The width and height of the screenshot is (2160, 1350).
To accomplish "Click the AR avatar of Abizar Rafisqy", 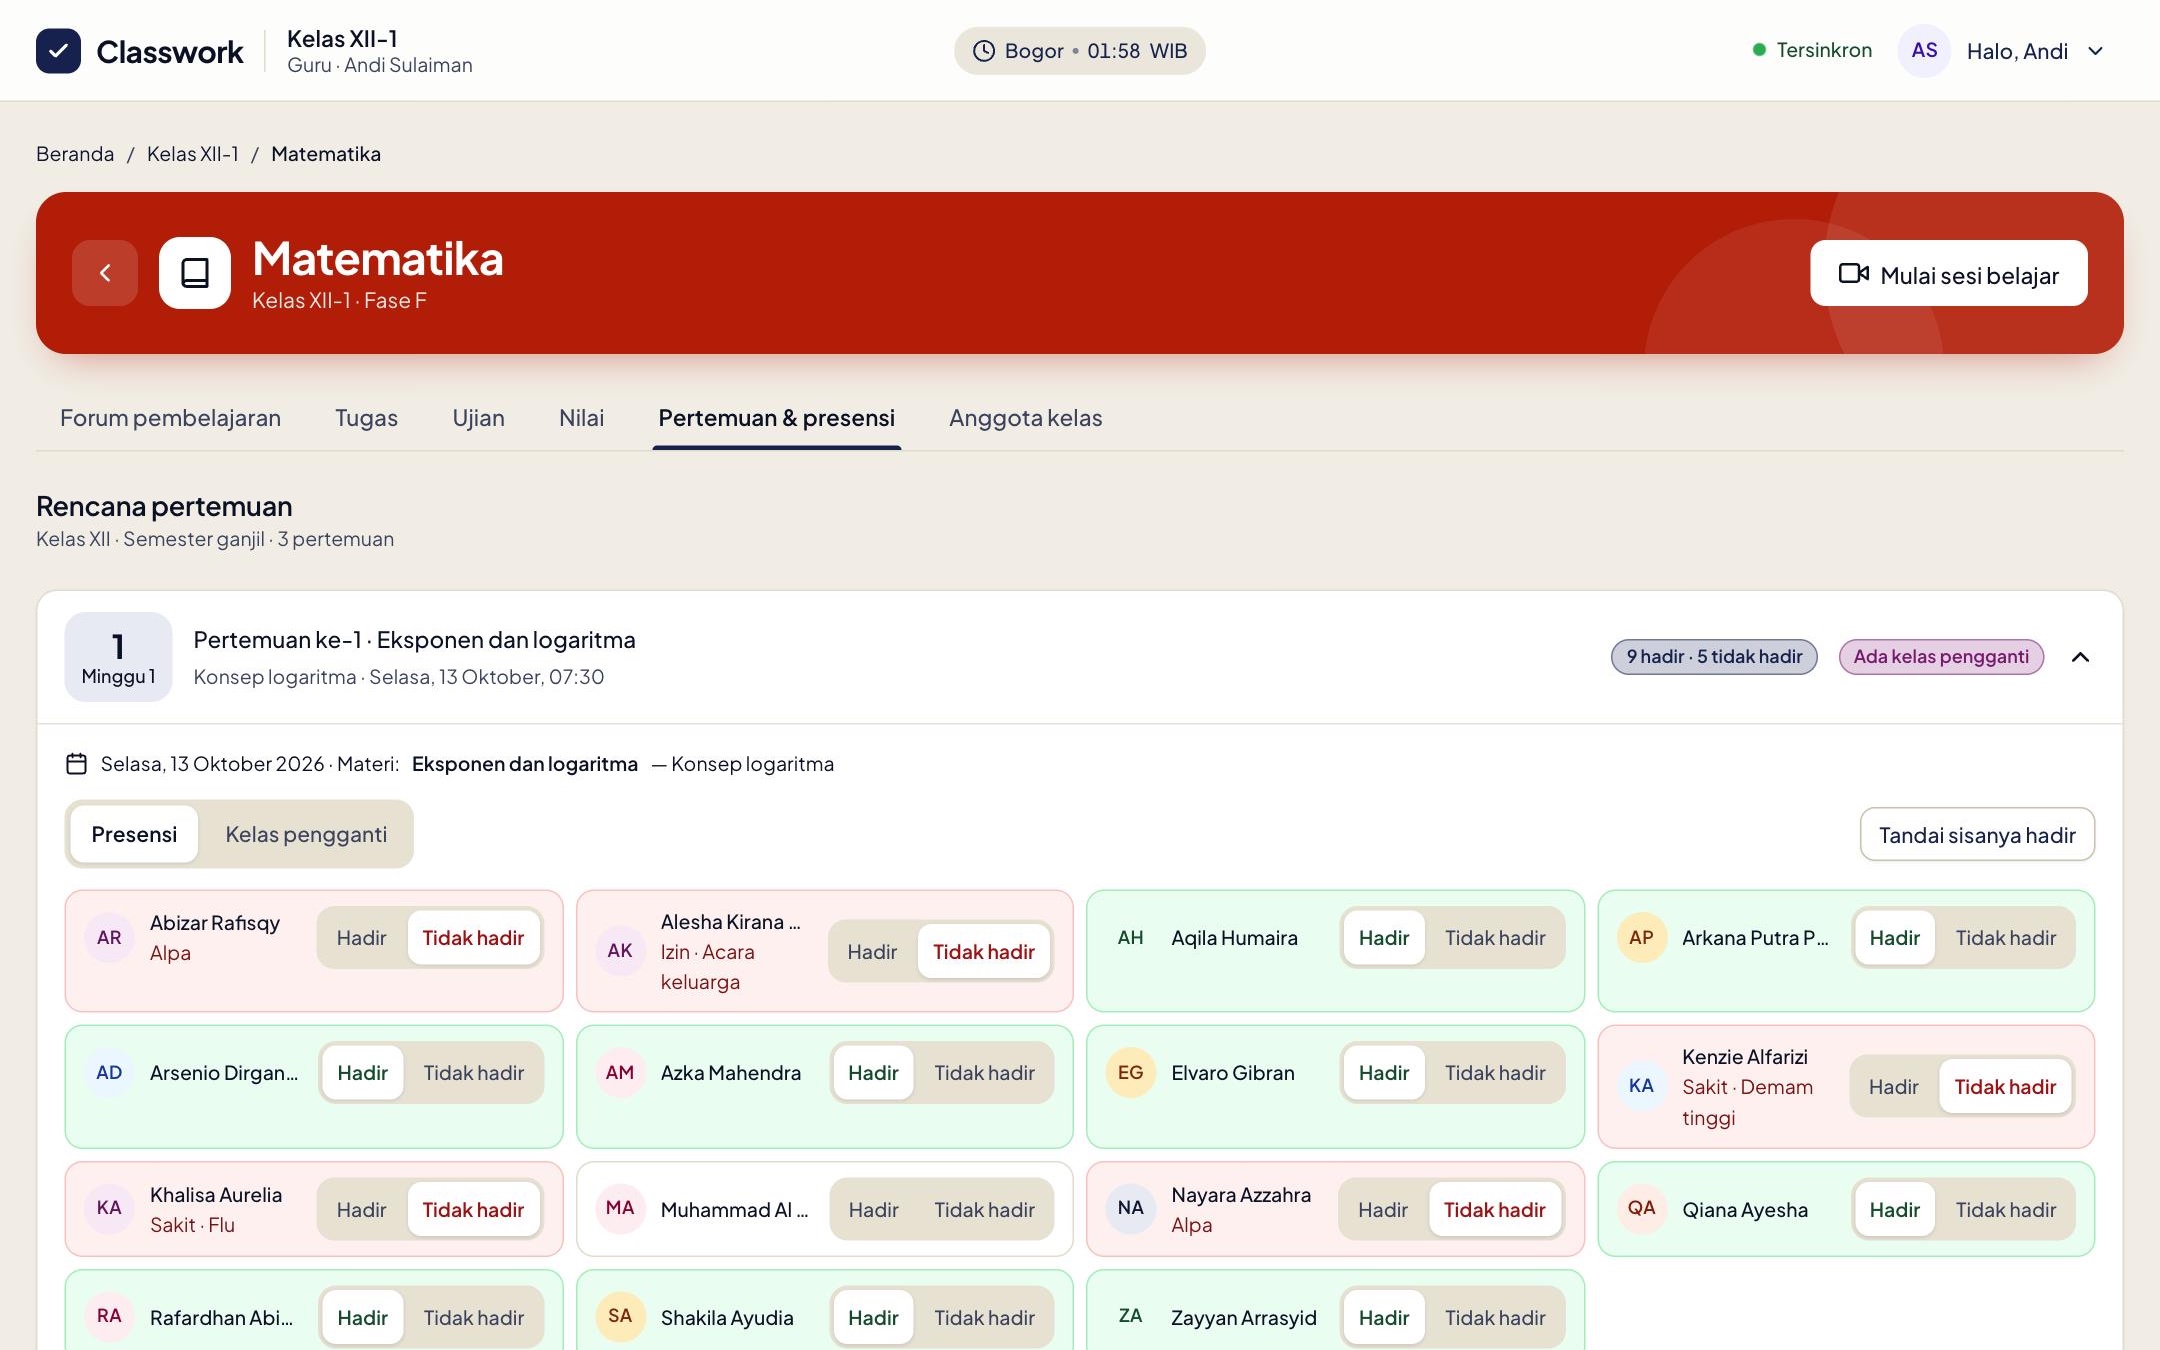I will click(109, 938).
